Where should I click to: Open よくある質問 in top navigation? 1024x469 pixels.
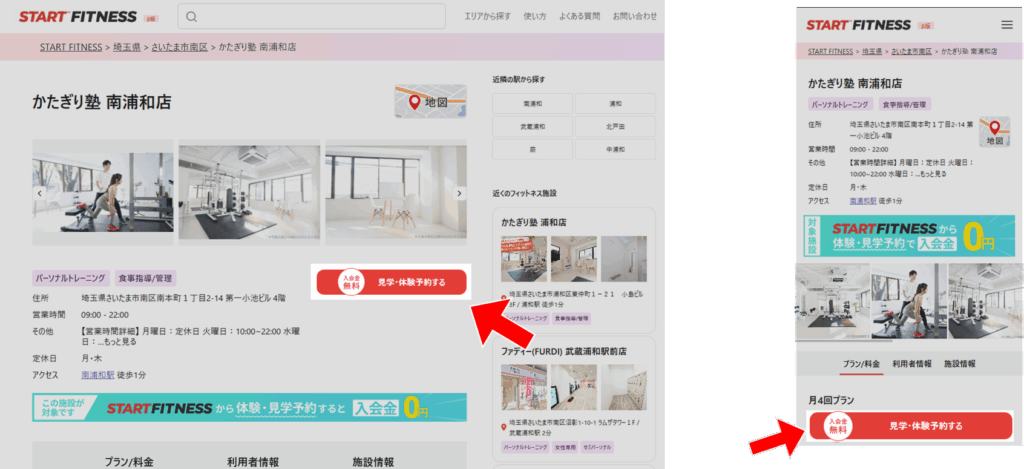point(579,16)
